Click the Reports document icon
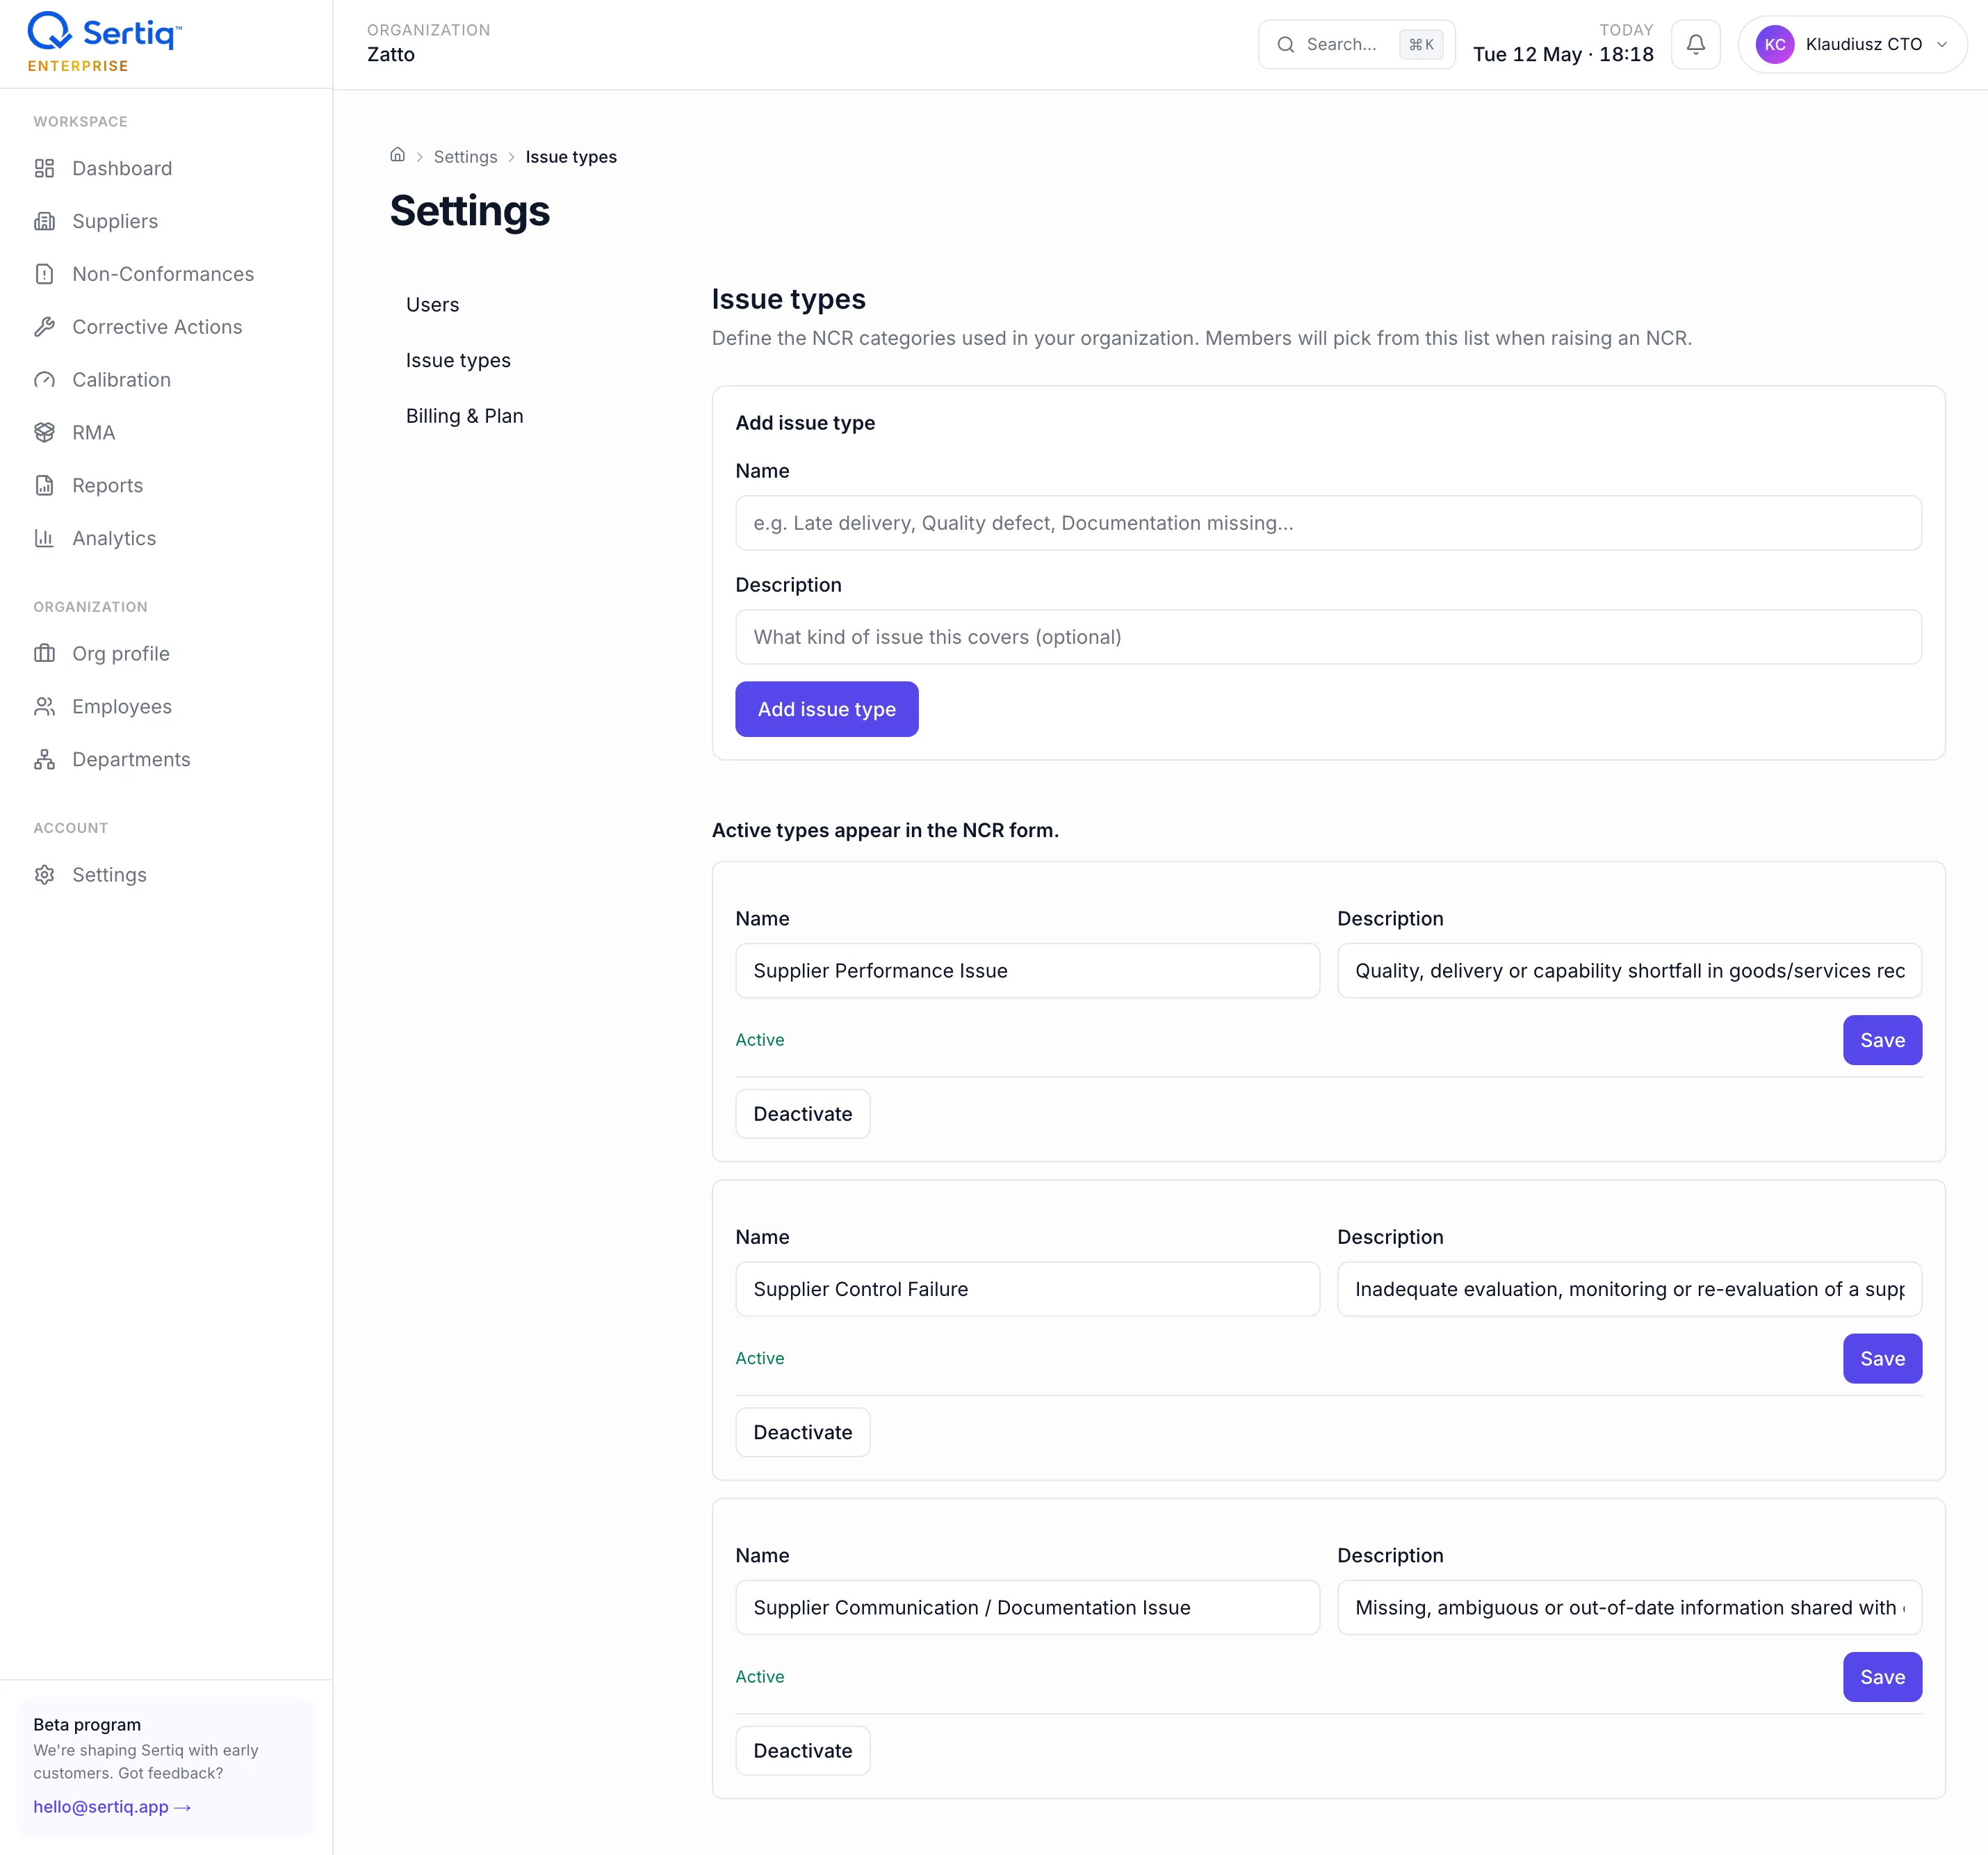Viewport: 1988px width, 1855px height. tap(44, 485)
